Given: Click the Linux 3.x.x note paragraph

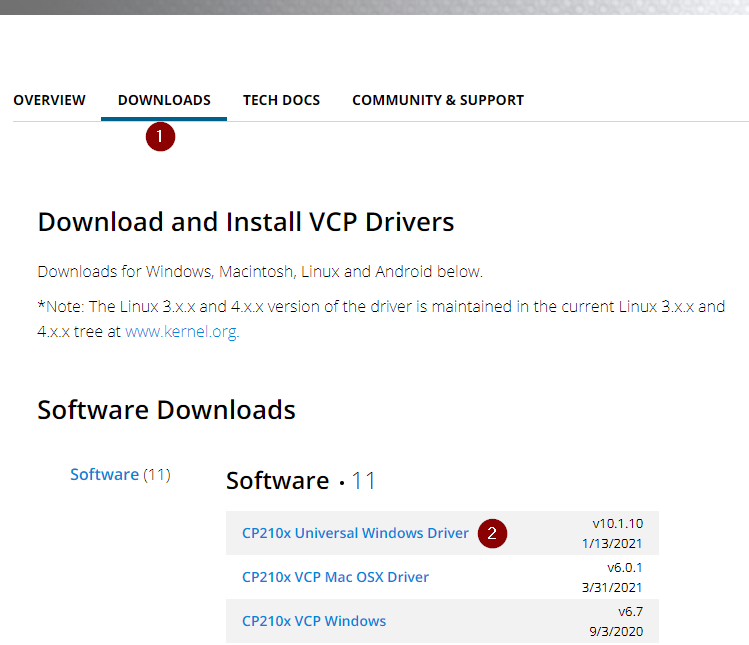Looking at the screenshot, I should click(x=381, y=319).
